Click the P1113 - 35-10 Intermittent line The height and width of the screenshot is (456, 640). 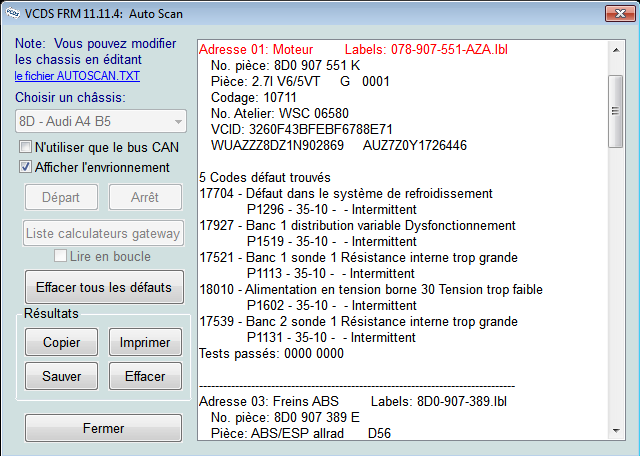point(331,273)
